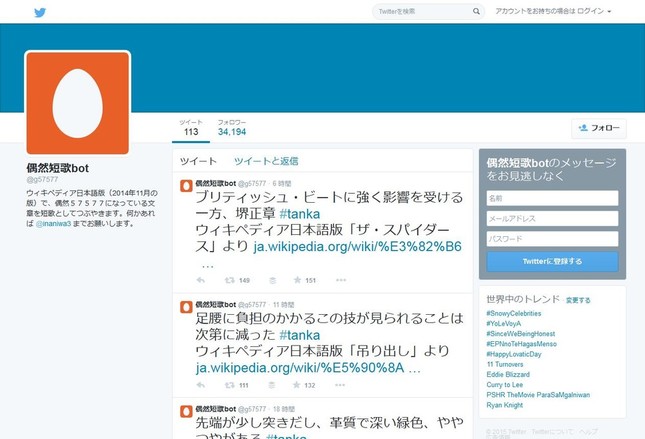
Task: Click the stack icon on 6時間 tweet
Action: point(272,280)
